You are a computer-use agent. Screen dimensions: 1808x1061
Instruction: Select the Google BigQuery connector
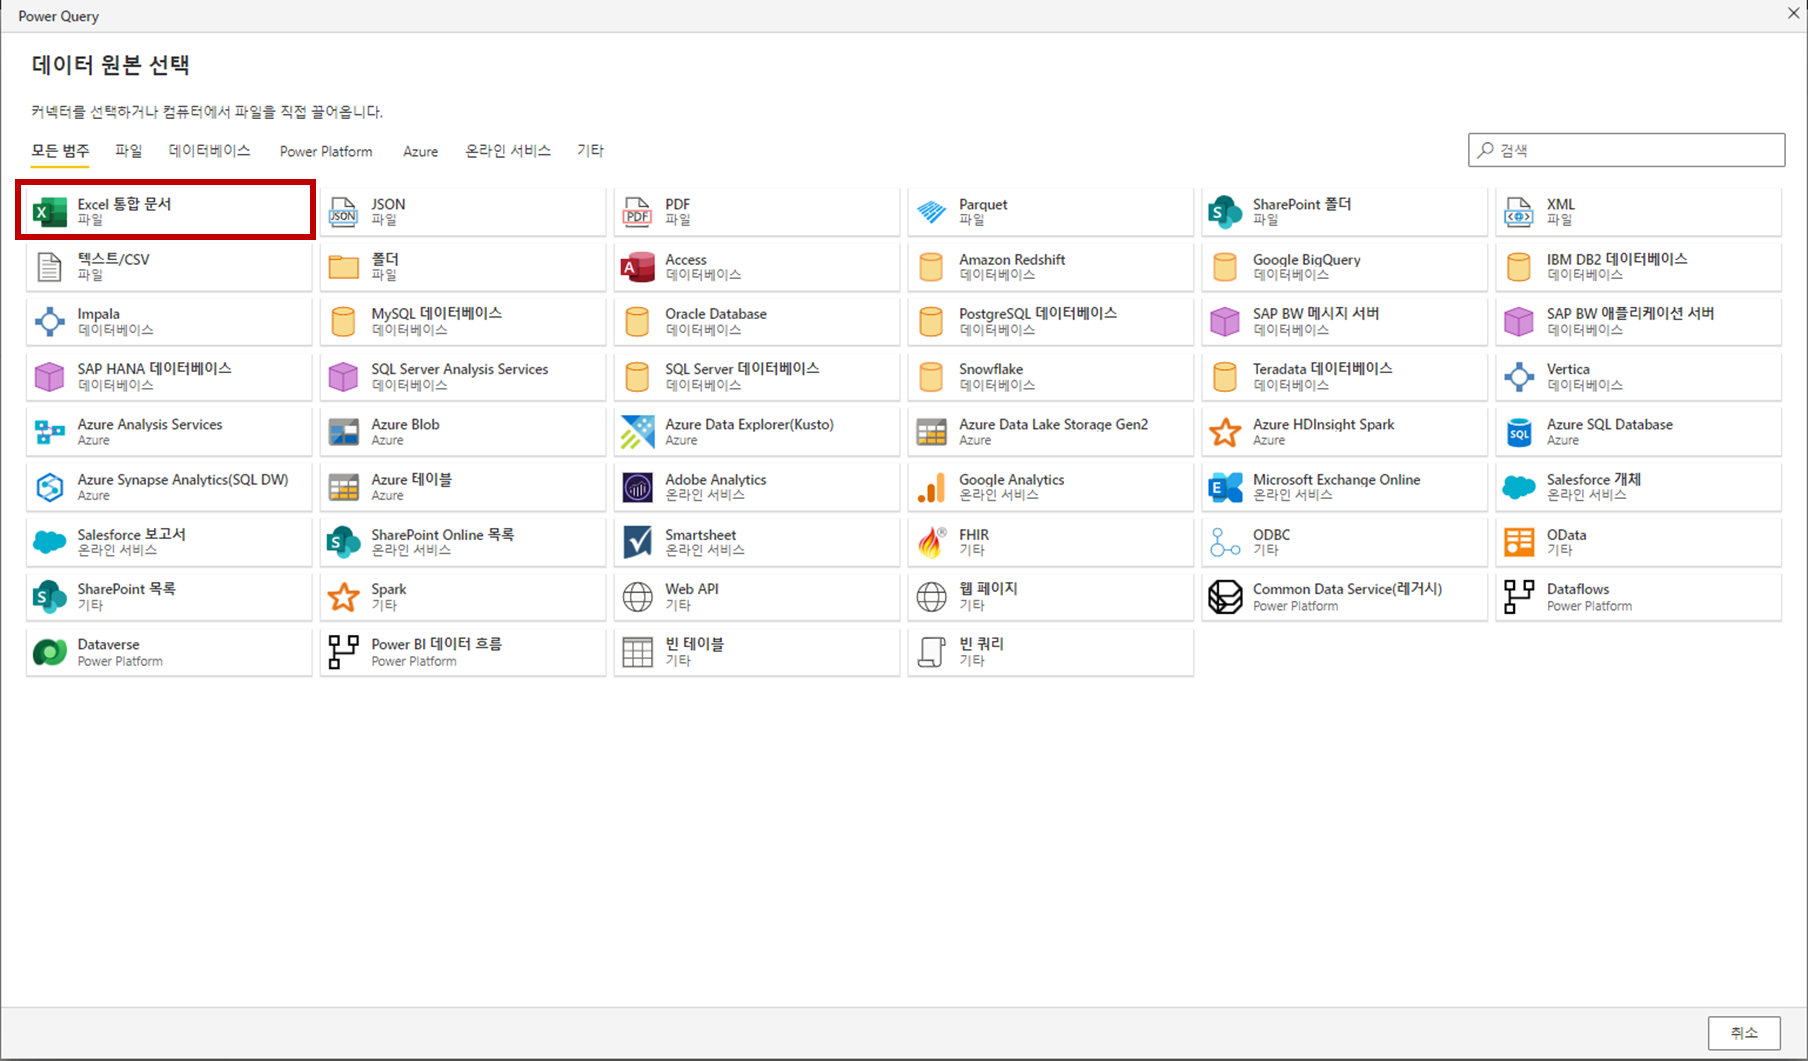click(1345, 267)
